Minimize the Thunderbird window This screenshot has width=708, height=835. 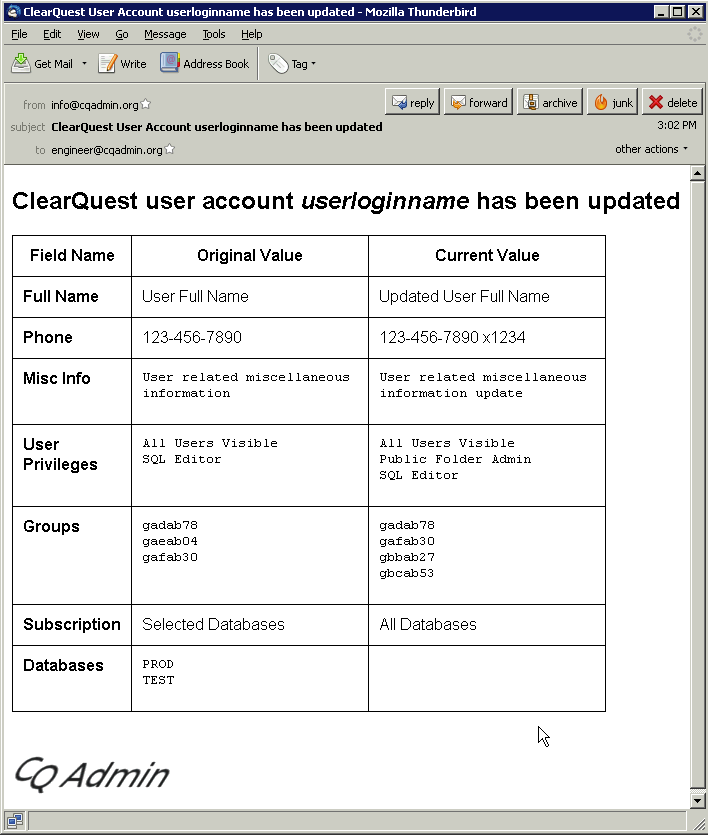click(661, 12)
